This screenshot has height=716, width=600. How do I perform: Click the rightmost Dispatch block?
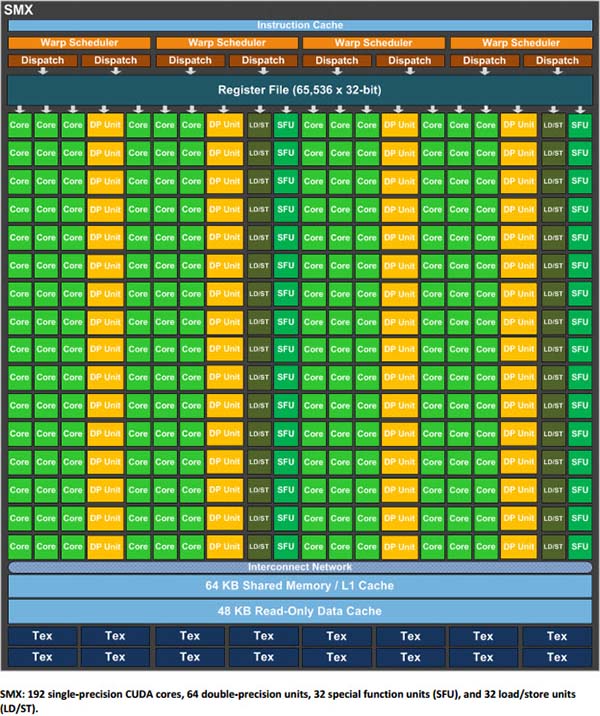coord(557,60)
